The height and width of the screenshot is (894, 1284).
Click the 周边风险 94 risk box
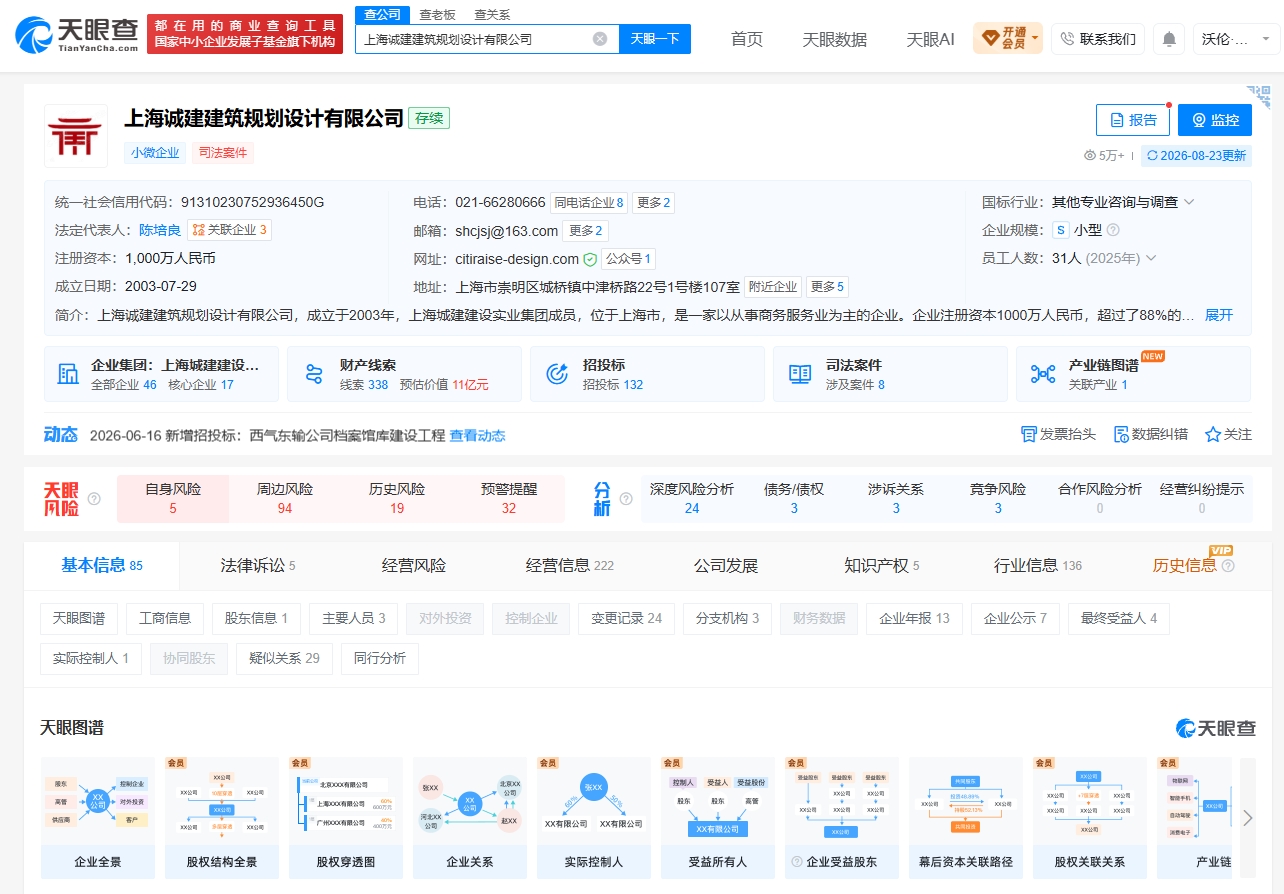pos(285,498)
